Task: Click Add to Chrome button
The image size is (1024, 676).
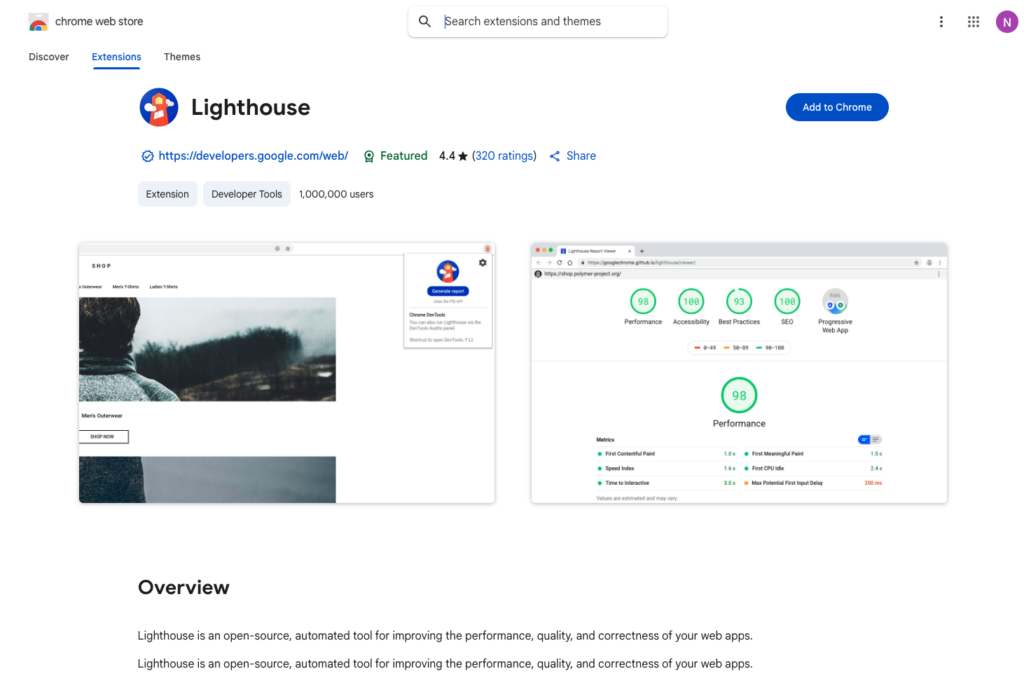Action: pos(837,107)
